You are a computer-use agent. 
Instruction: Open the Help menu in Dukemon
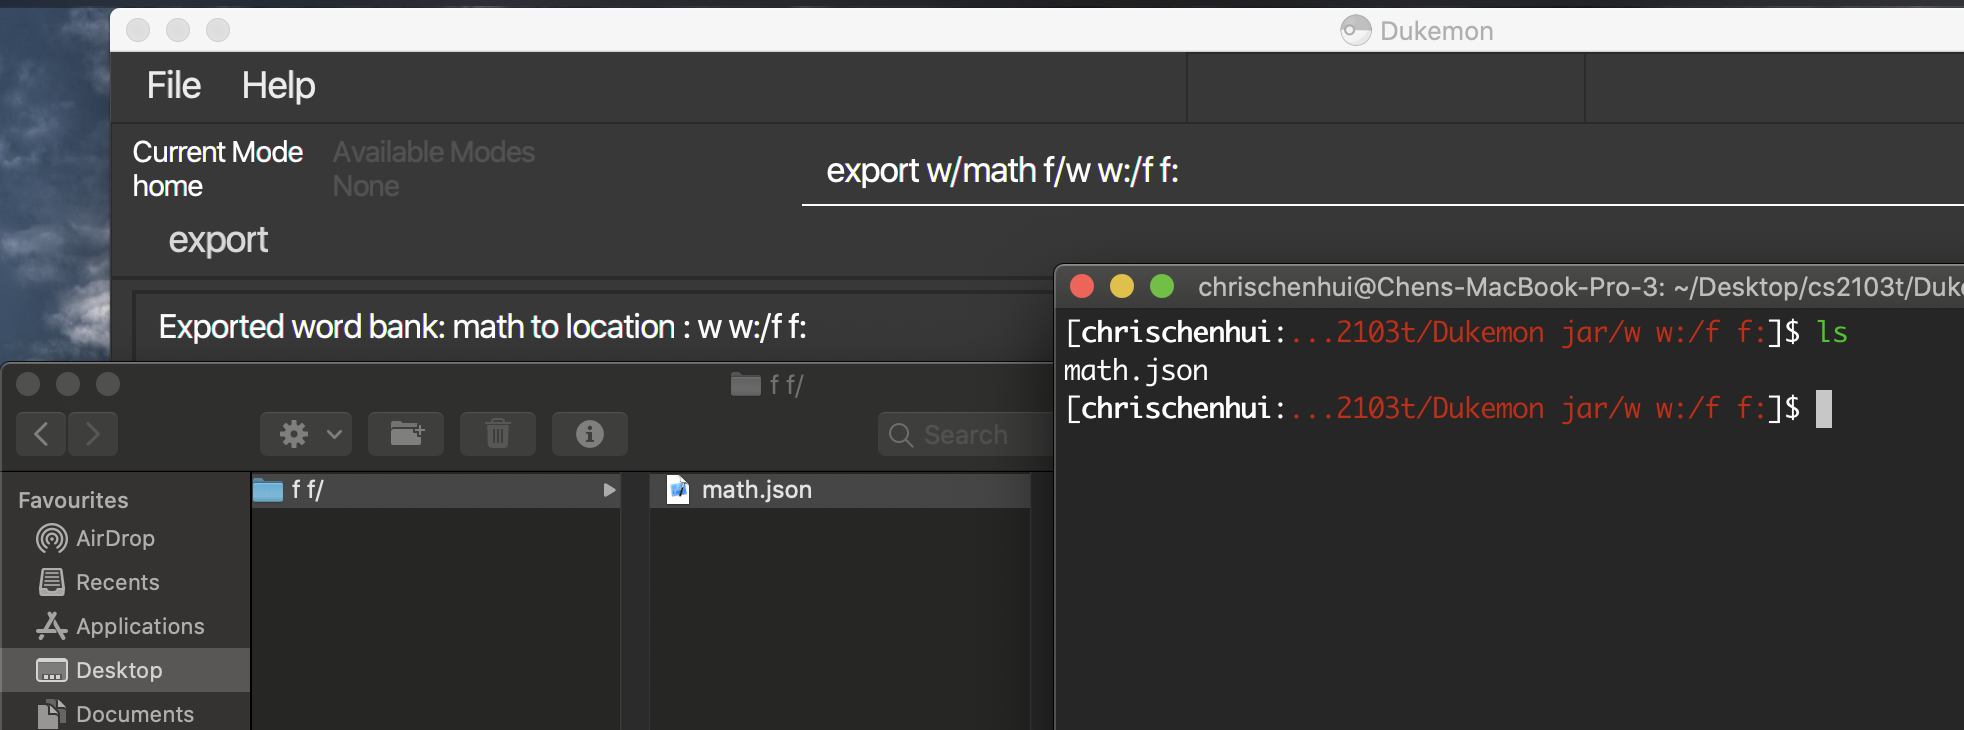tap(278, 86)
